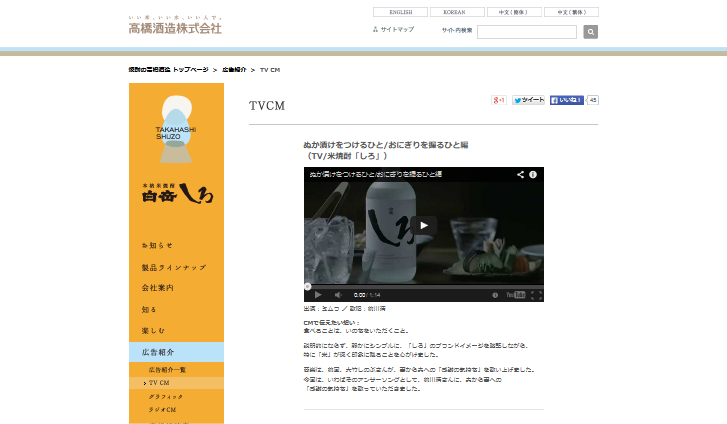Click the Google +1 share button
The image size is (727, 424).
pos(499,100)
